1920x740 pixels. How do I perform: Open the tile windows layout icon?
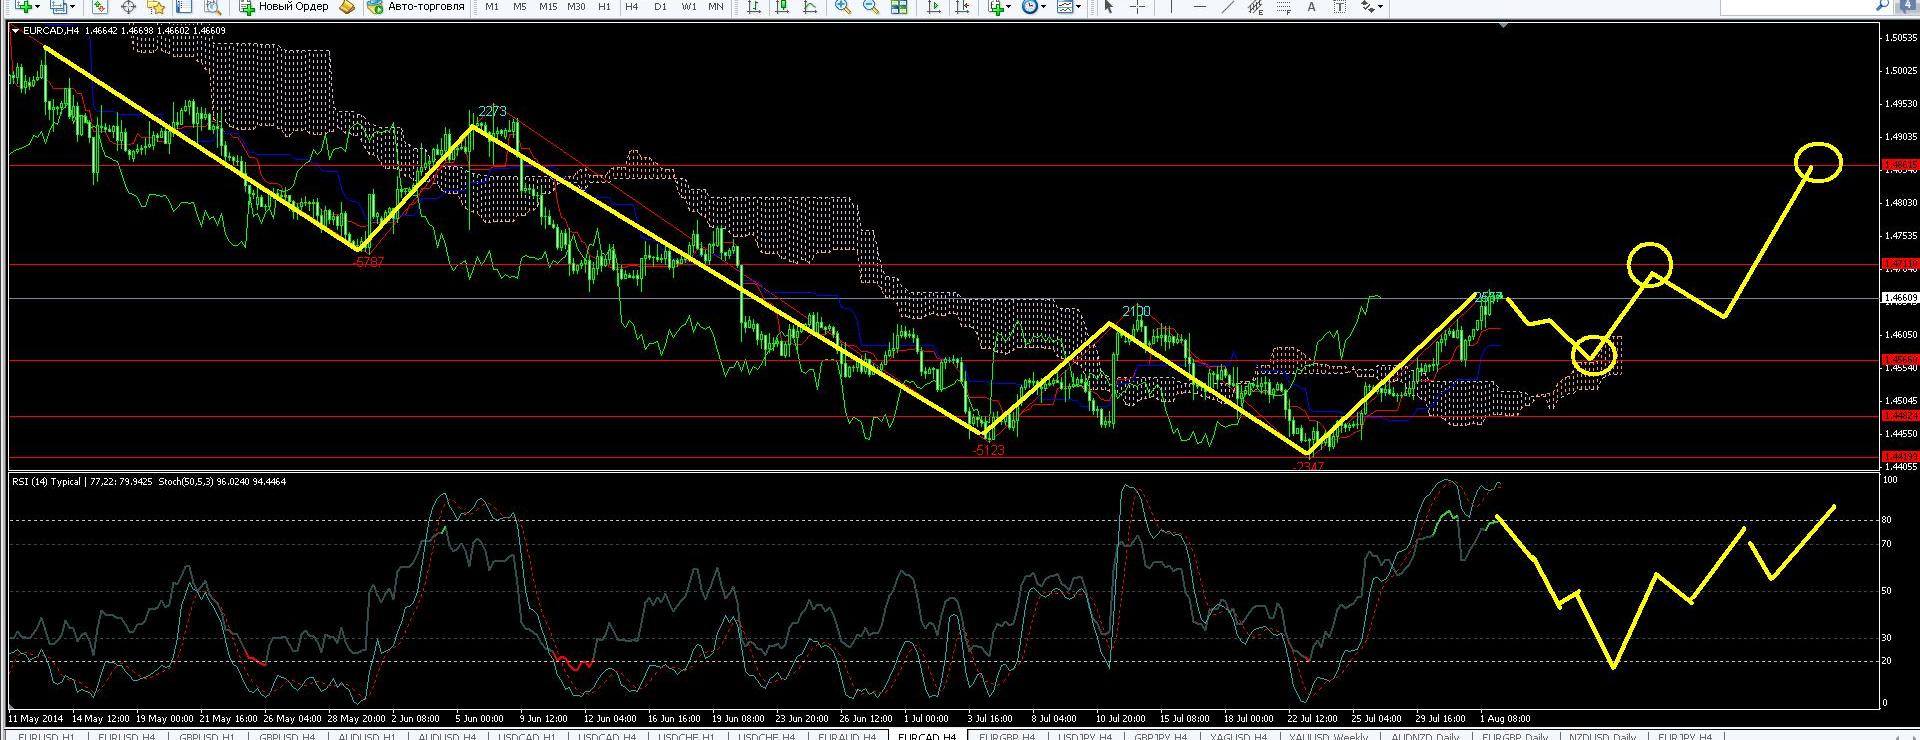click(x=899, y=6)
